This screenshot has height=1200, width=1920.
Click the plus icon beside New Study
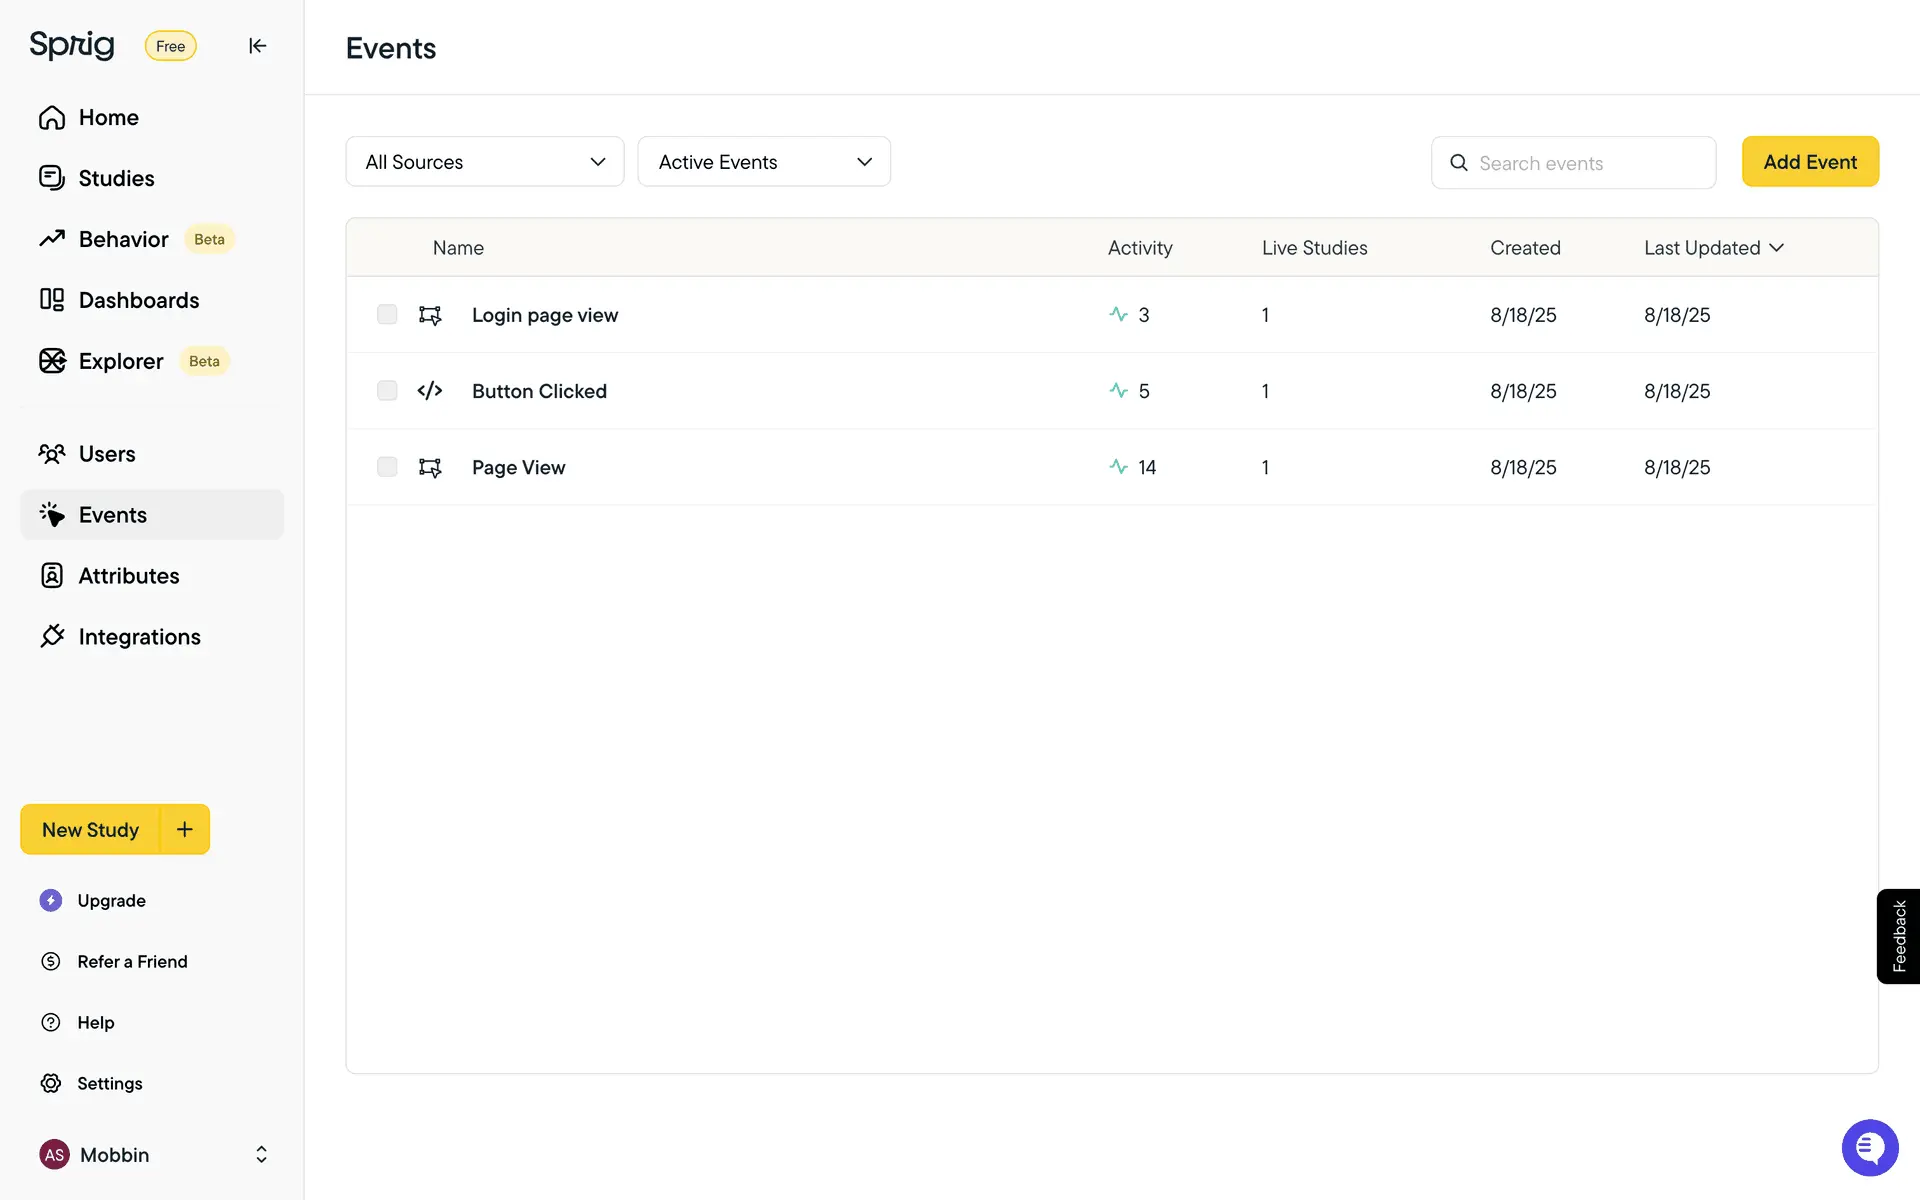(185, 829)
